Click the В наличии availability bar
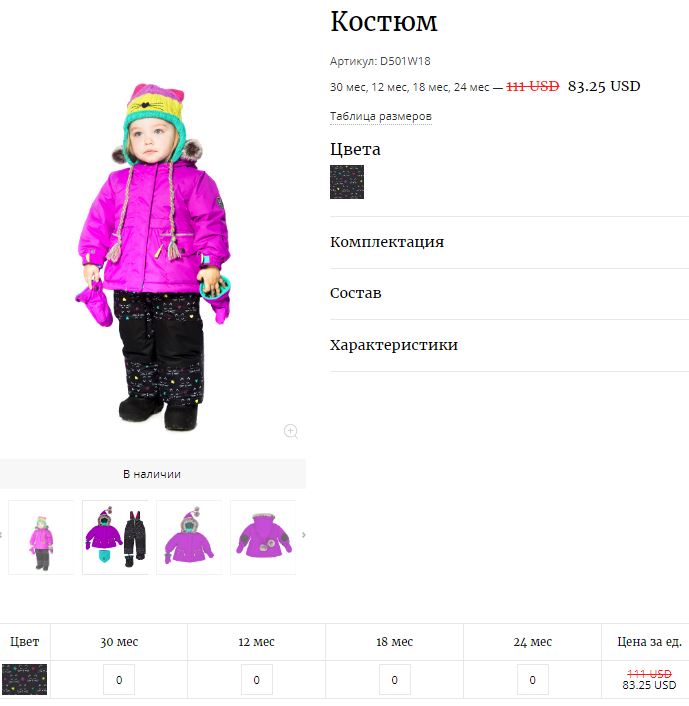Screen dimensions: 689x706 [153, 474]
